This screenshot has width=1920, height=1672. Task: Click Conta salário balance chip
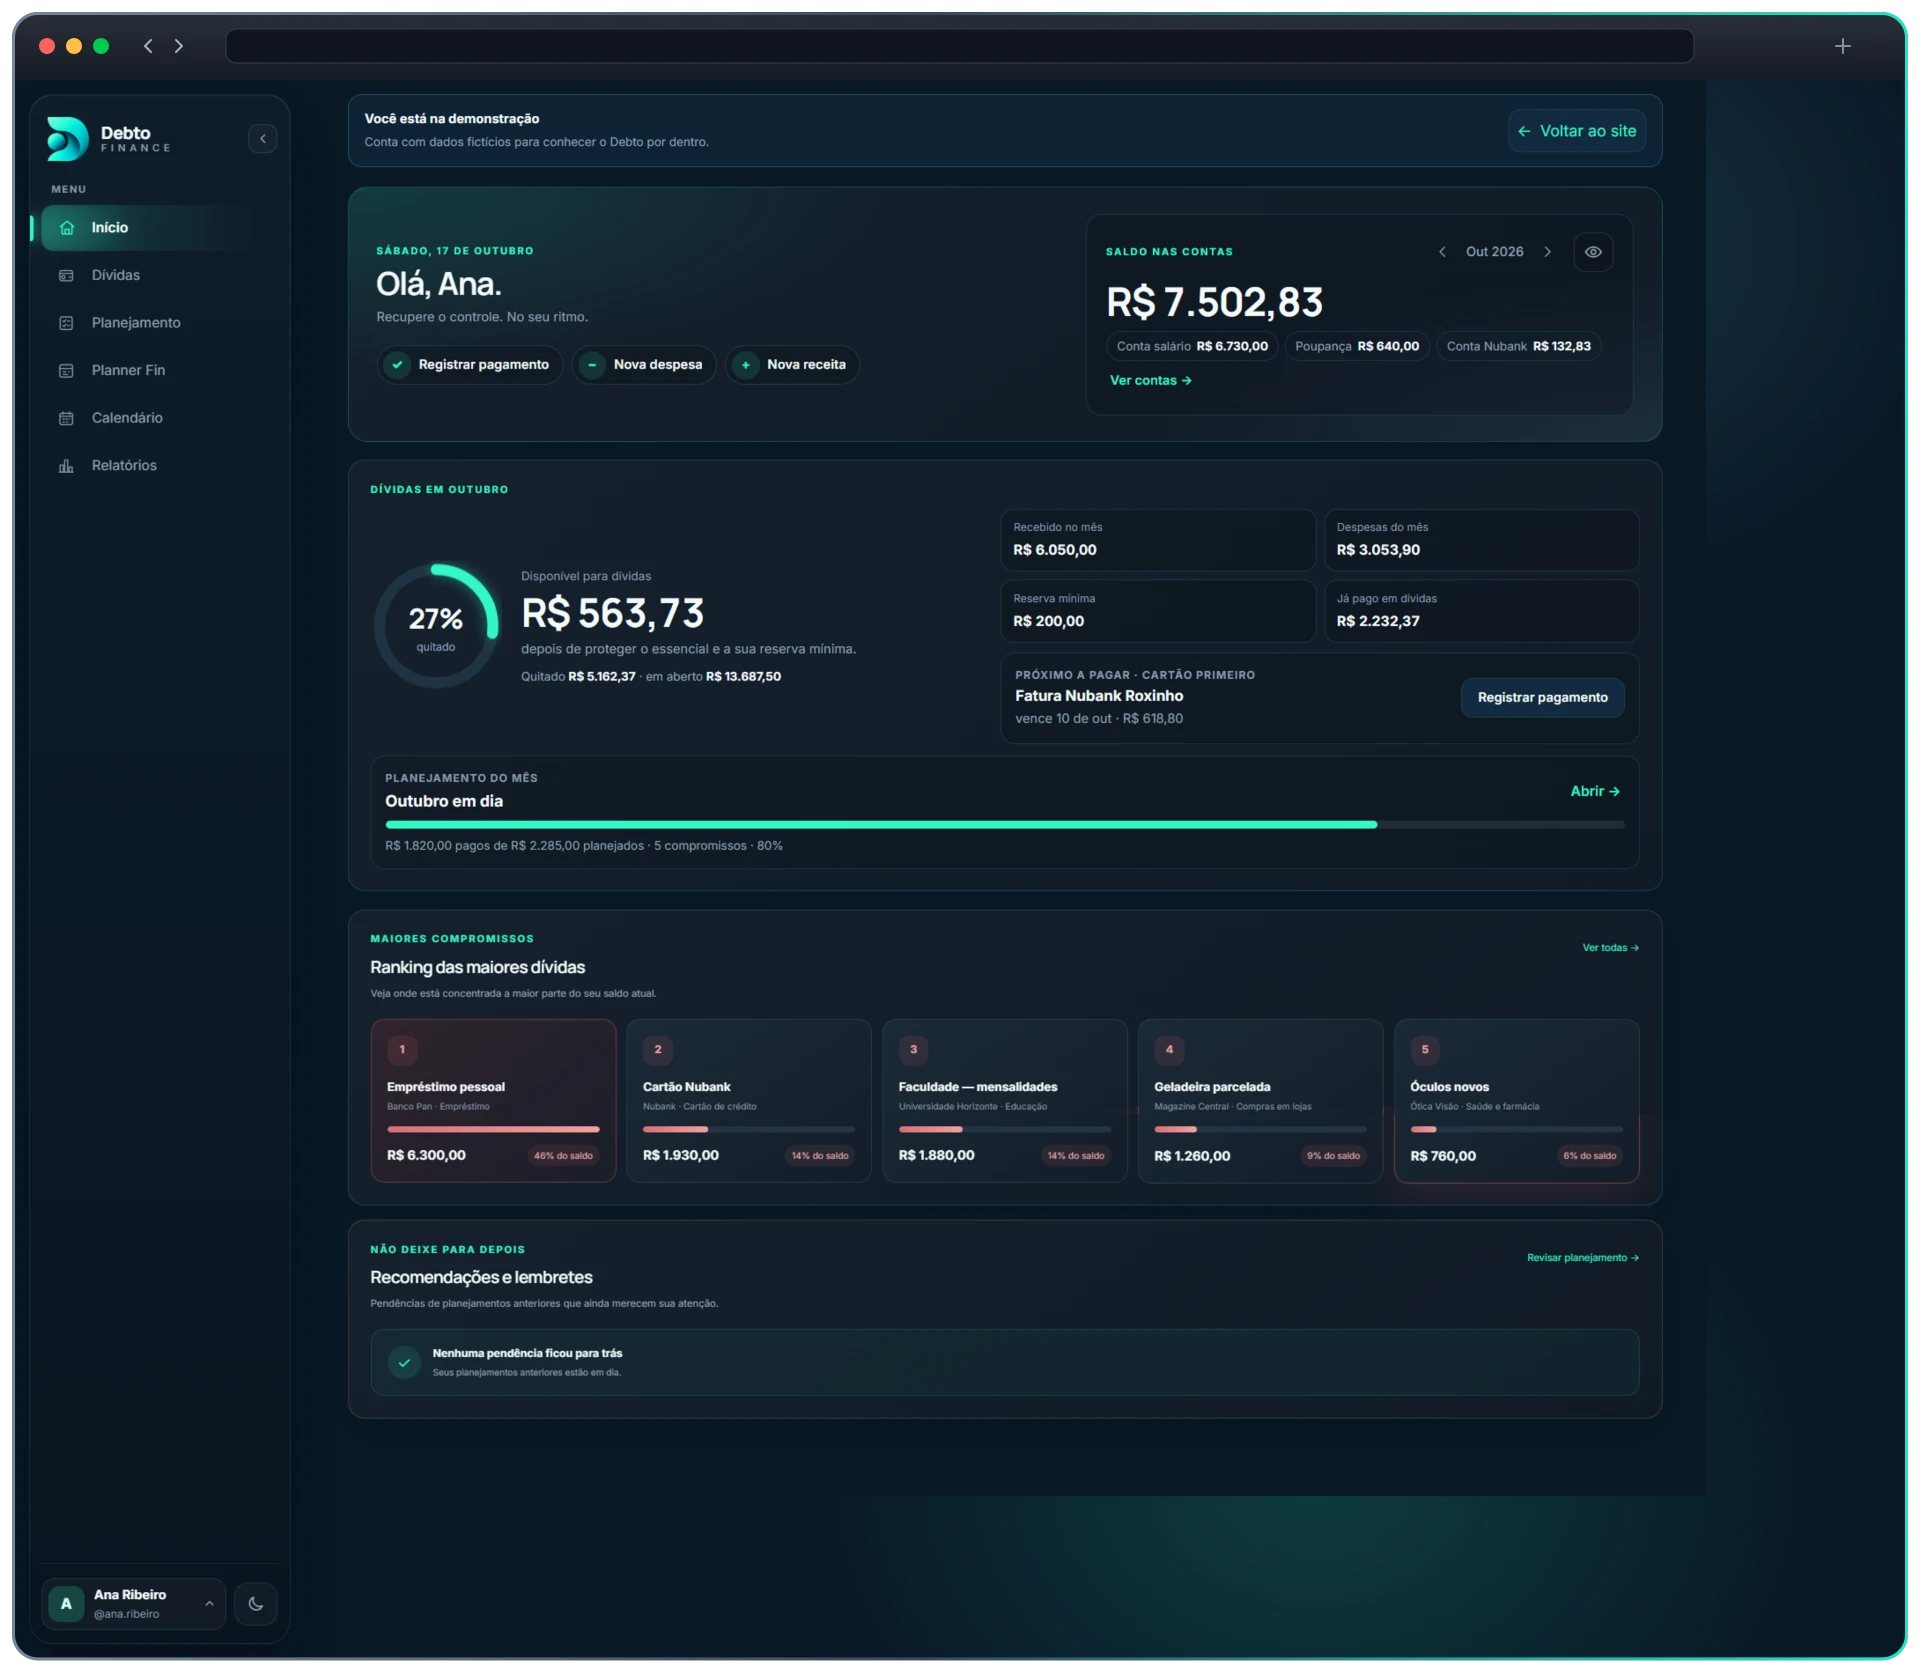1192,347
